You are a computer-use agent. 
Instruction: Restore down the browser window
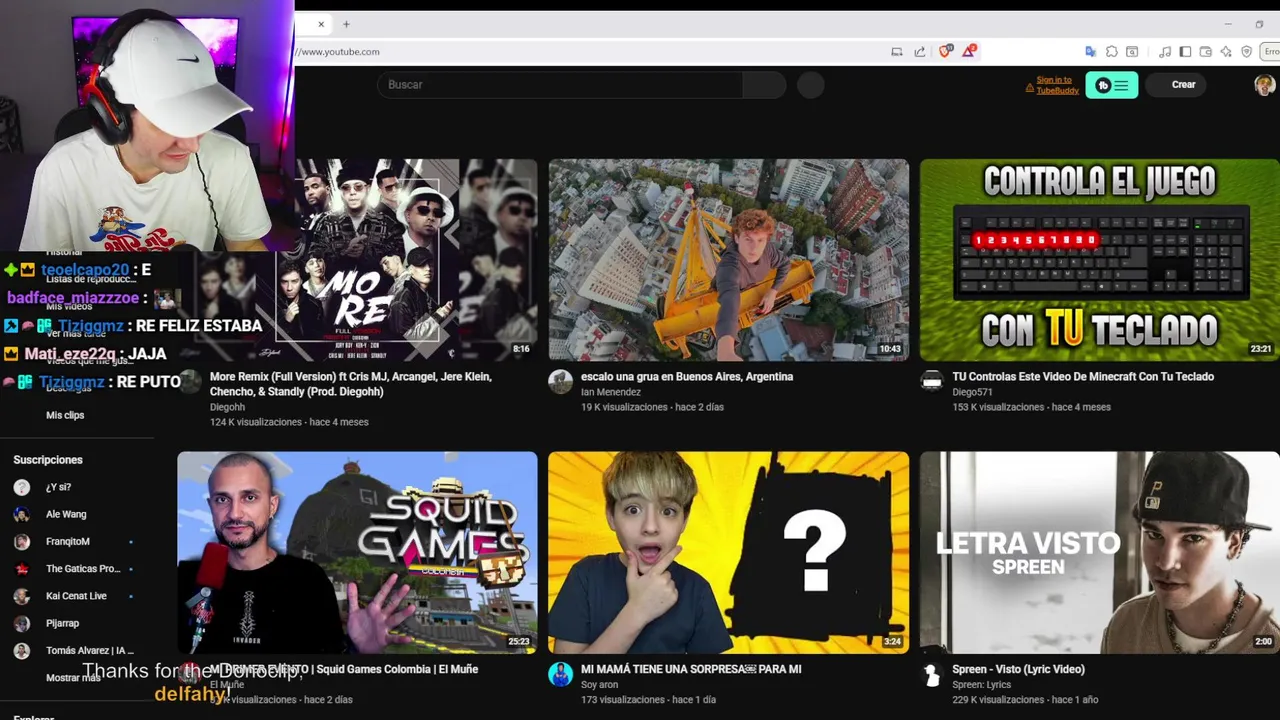[1259, 24]
